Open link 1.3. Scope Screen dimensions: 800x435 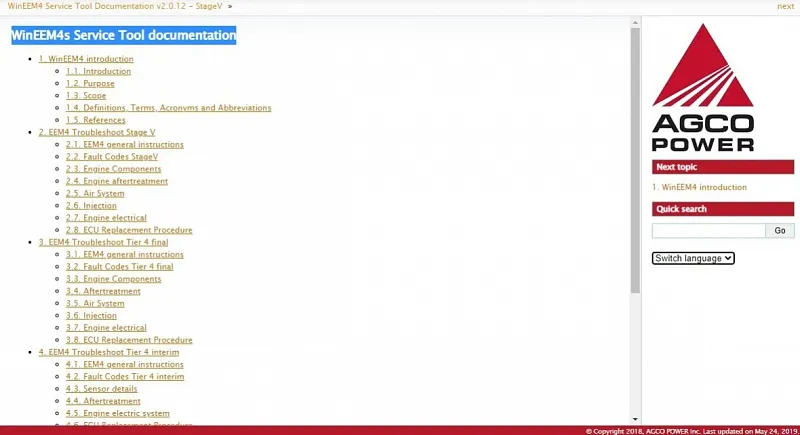(86, 95)
